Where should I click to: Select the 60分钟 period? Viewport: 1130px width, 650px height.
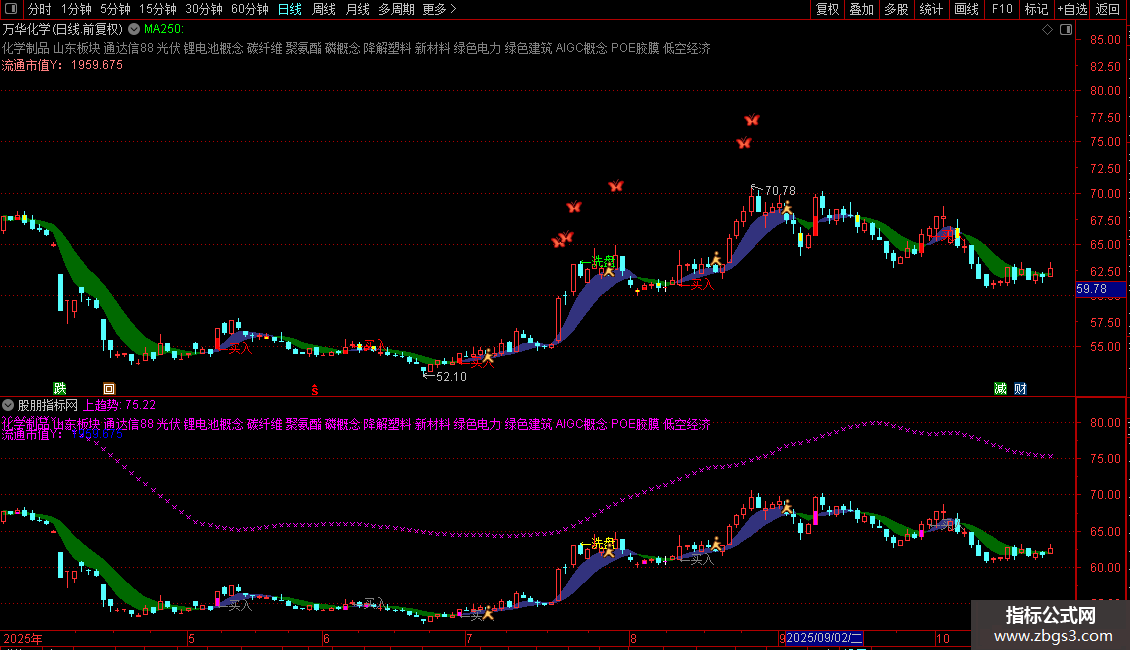(x=250, y=9)
